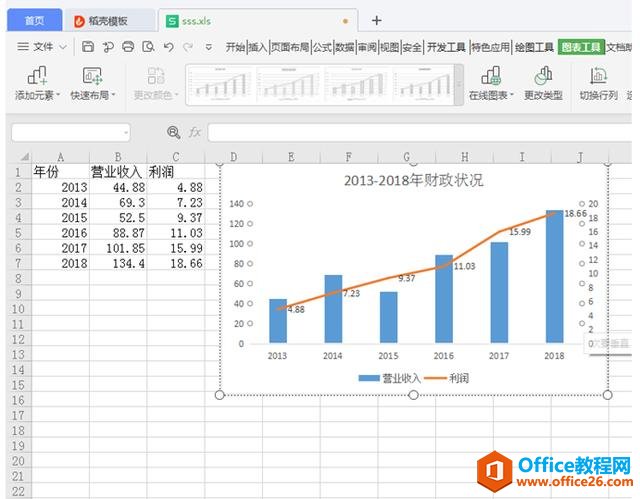The image size is (640, 499).
Task: Select the 图表工具 ribbon tab
Action: click(x=581, y=47)
